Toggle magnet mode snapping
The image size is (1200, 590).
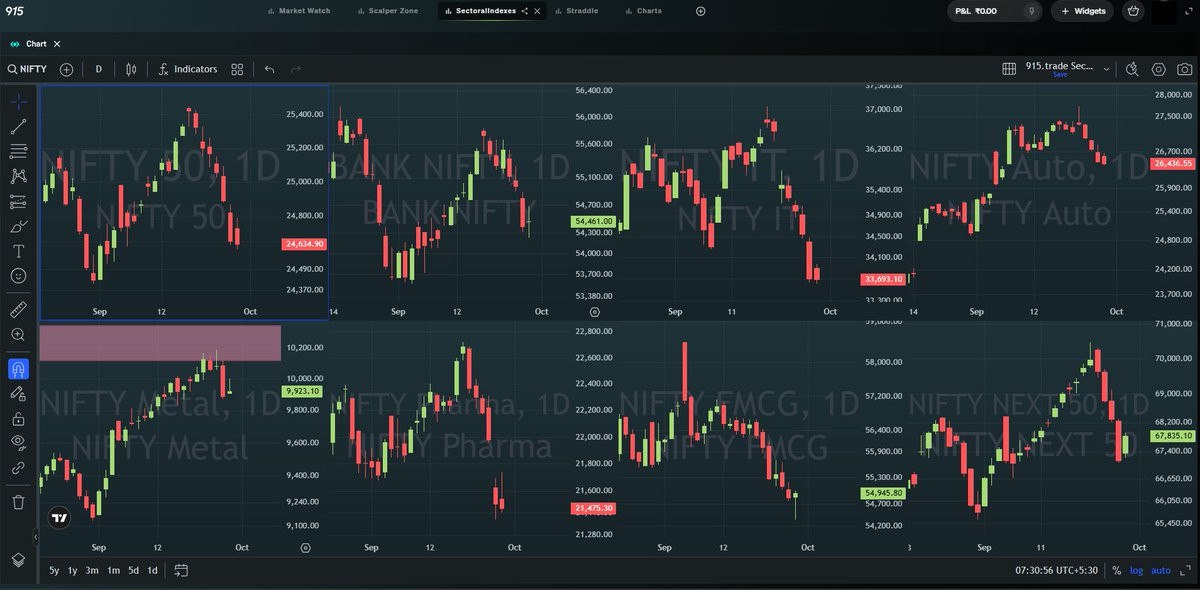[x=18, y=369]
